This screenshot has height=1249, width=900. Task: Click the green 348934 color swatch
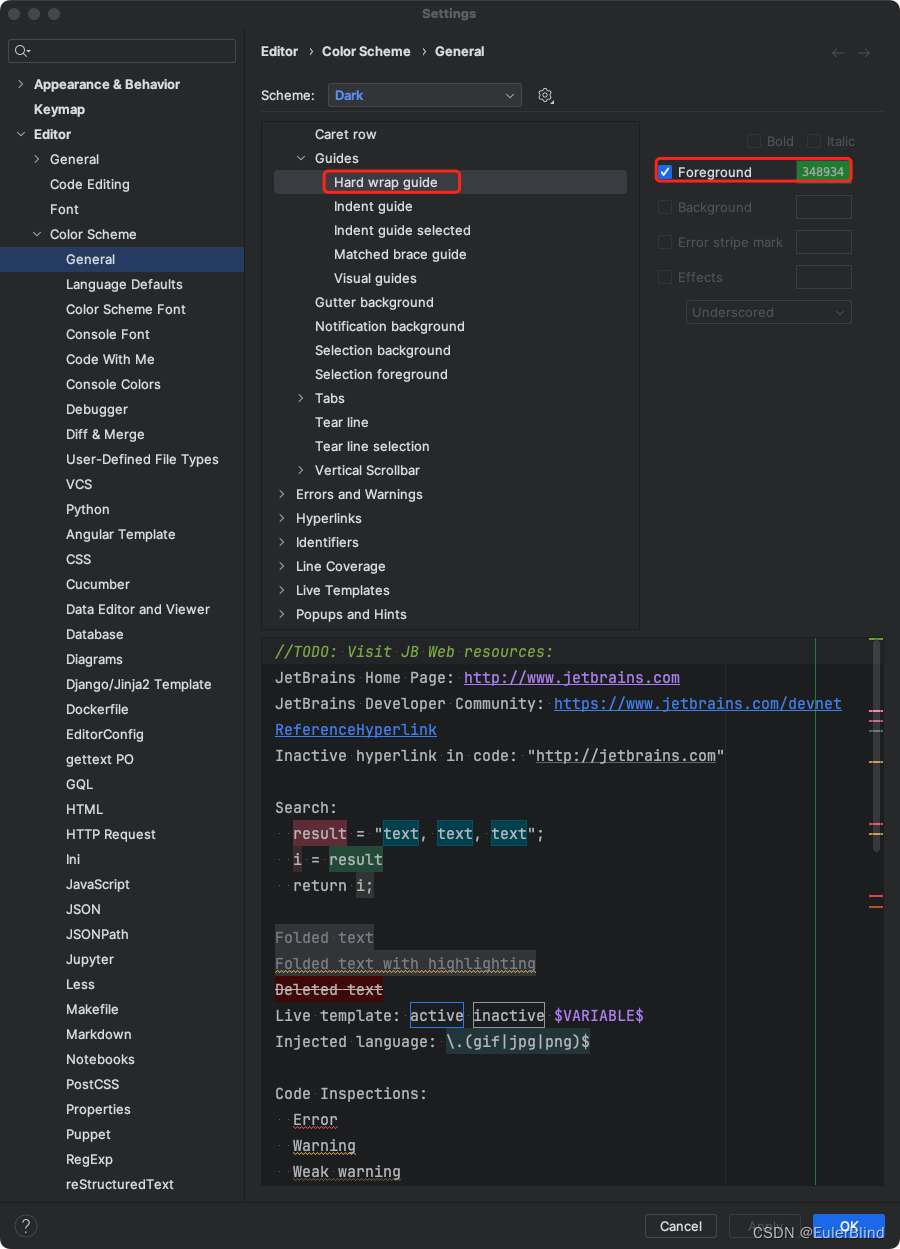pos(823,171)
